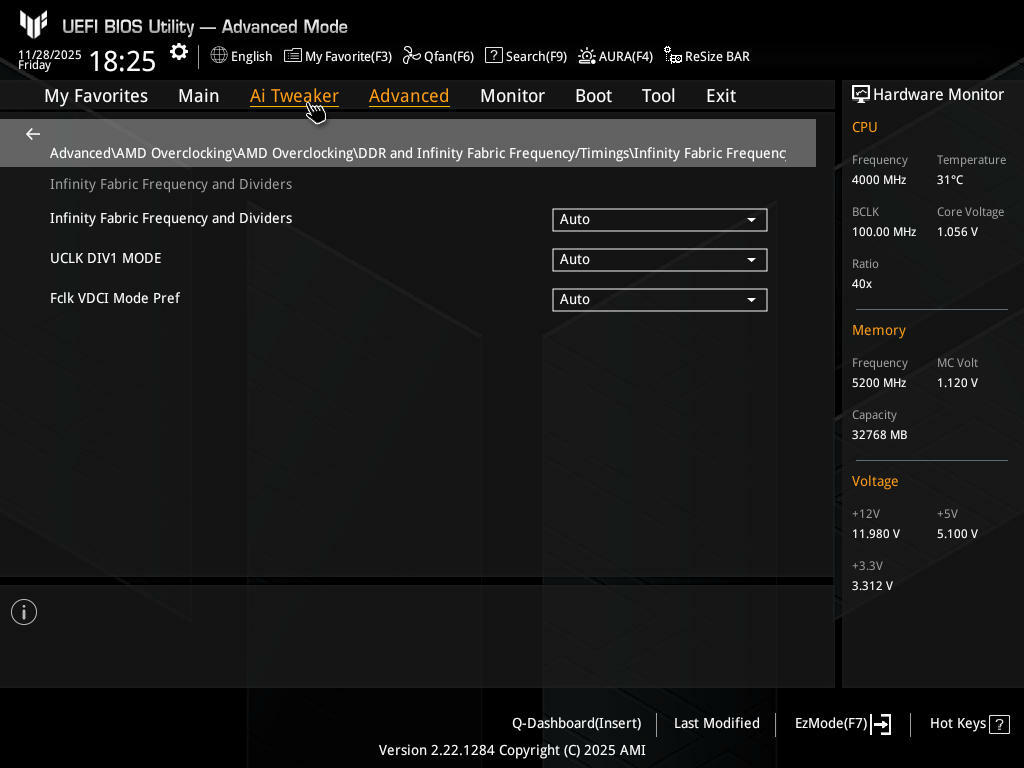The image size is (1024, 768).
Task: Toggle ReSize BAR option
Action: click(x=707, y=56)
